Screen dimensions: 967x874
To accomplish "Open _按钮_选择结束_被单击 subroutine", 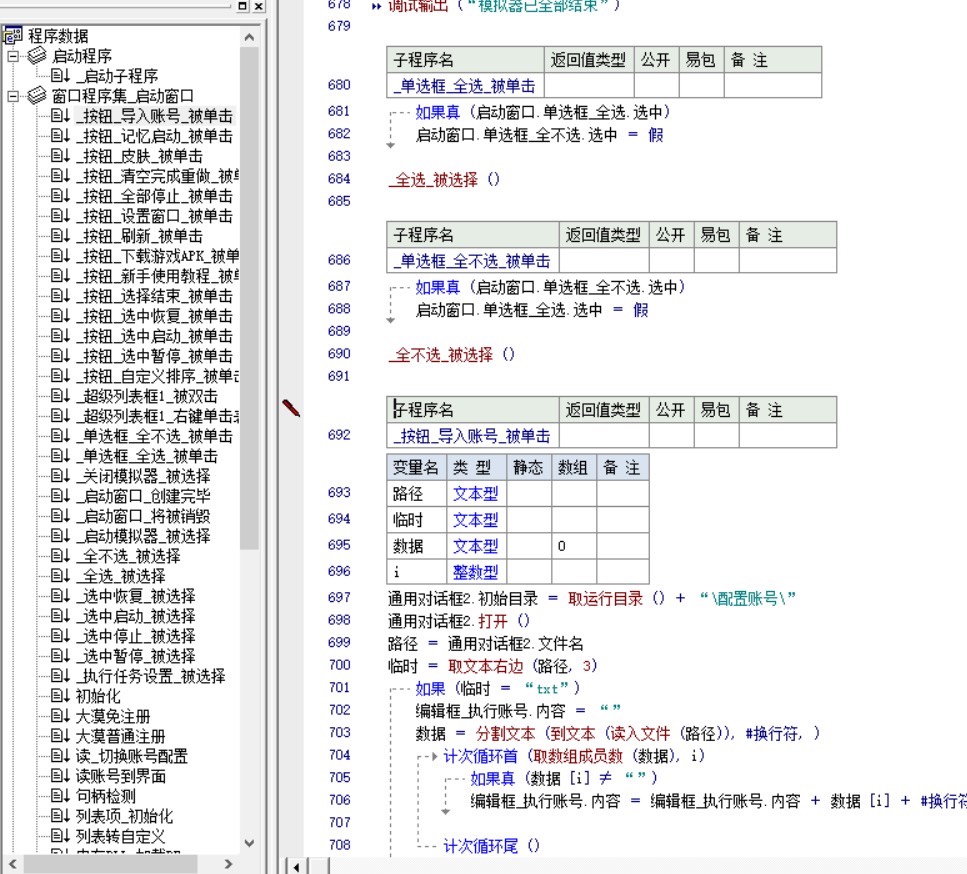I will (154, 296).
